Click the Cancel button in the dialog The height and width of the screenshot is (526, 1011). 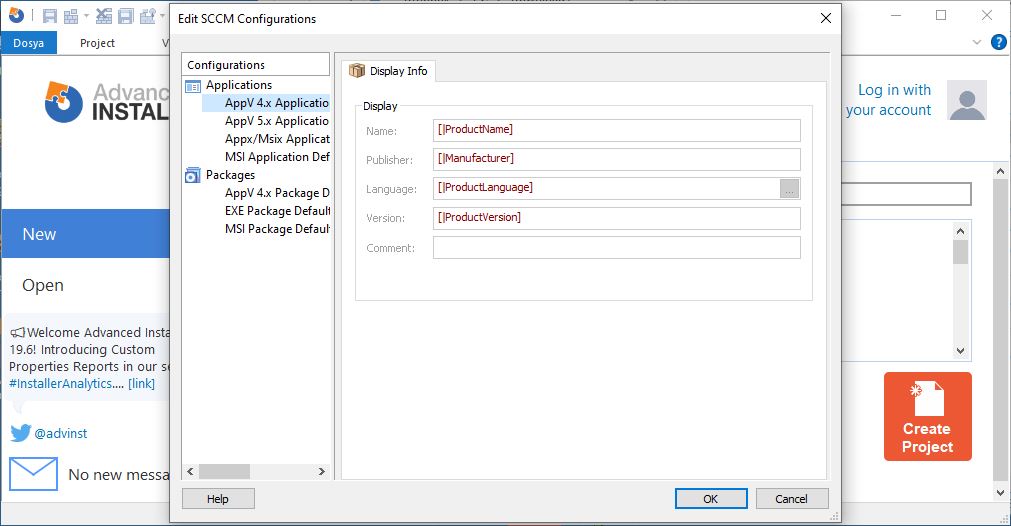click(x=791, y=498)
